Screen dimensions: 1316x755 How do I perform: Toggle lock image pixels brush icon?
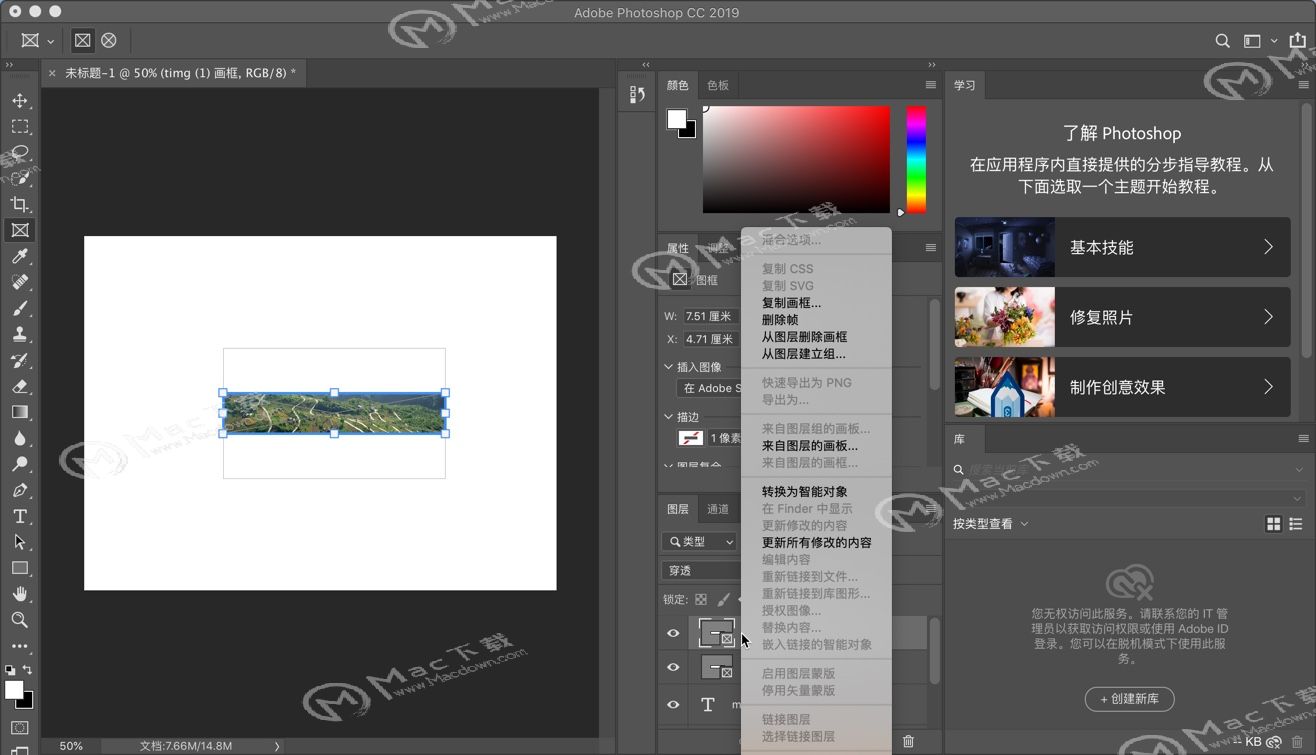[724, 599]
